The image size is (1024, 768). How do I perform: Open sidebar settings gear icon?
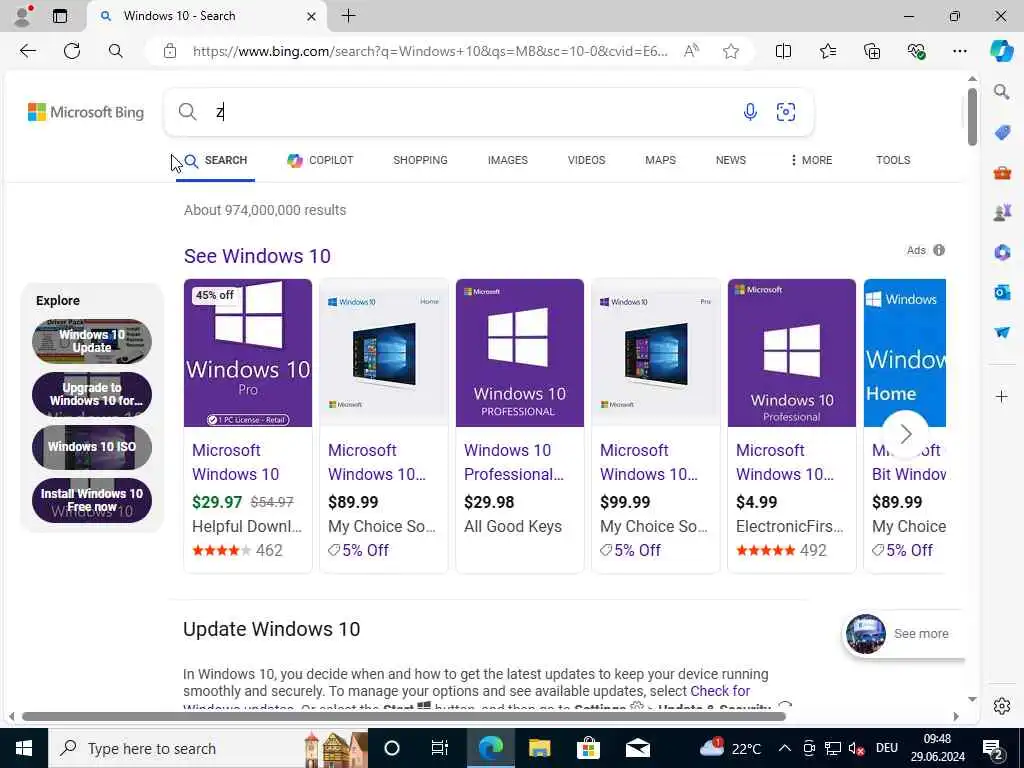tap(1002, 706)
